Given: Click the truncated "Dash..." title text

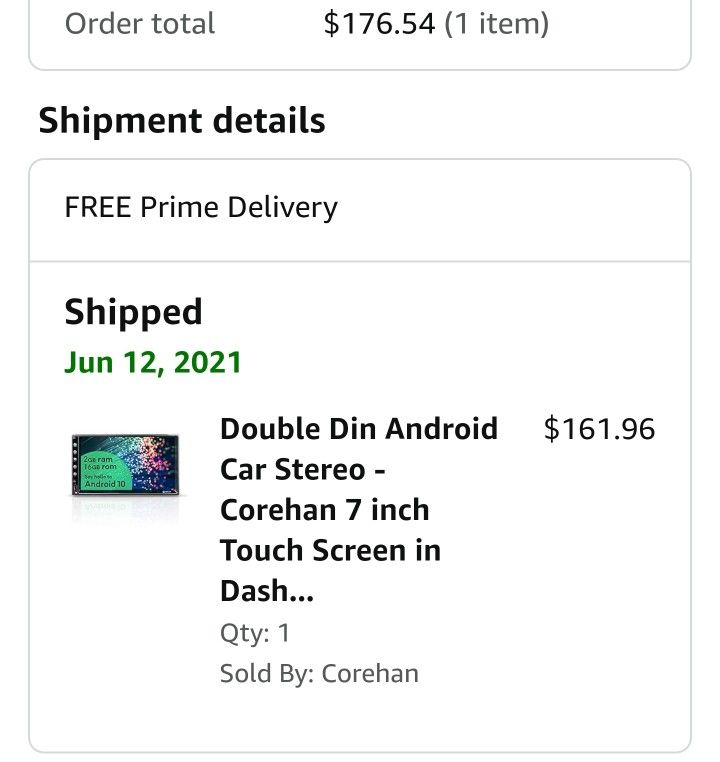Looking at the screenshot, I should pyautogui.click(x=266, y=591).
